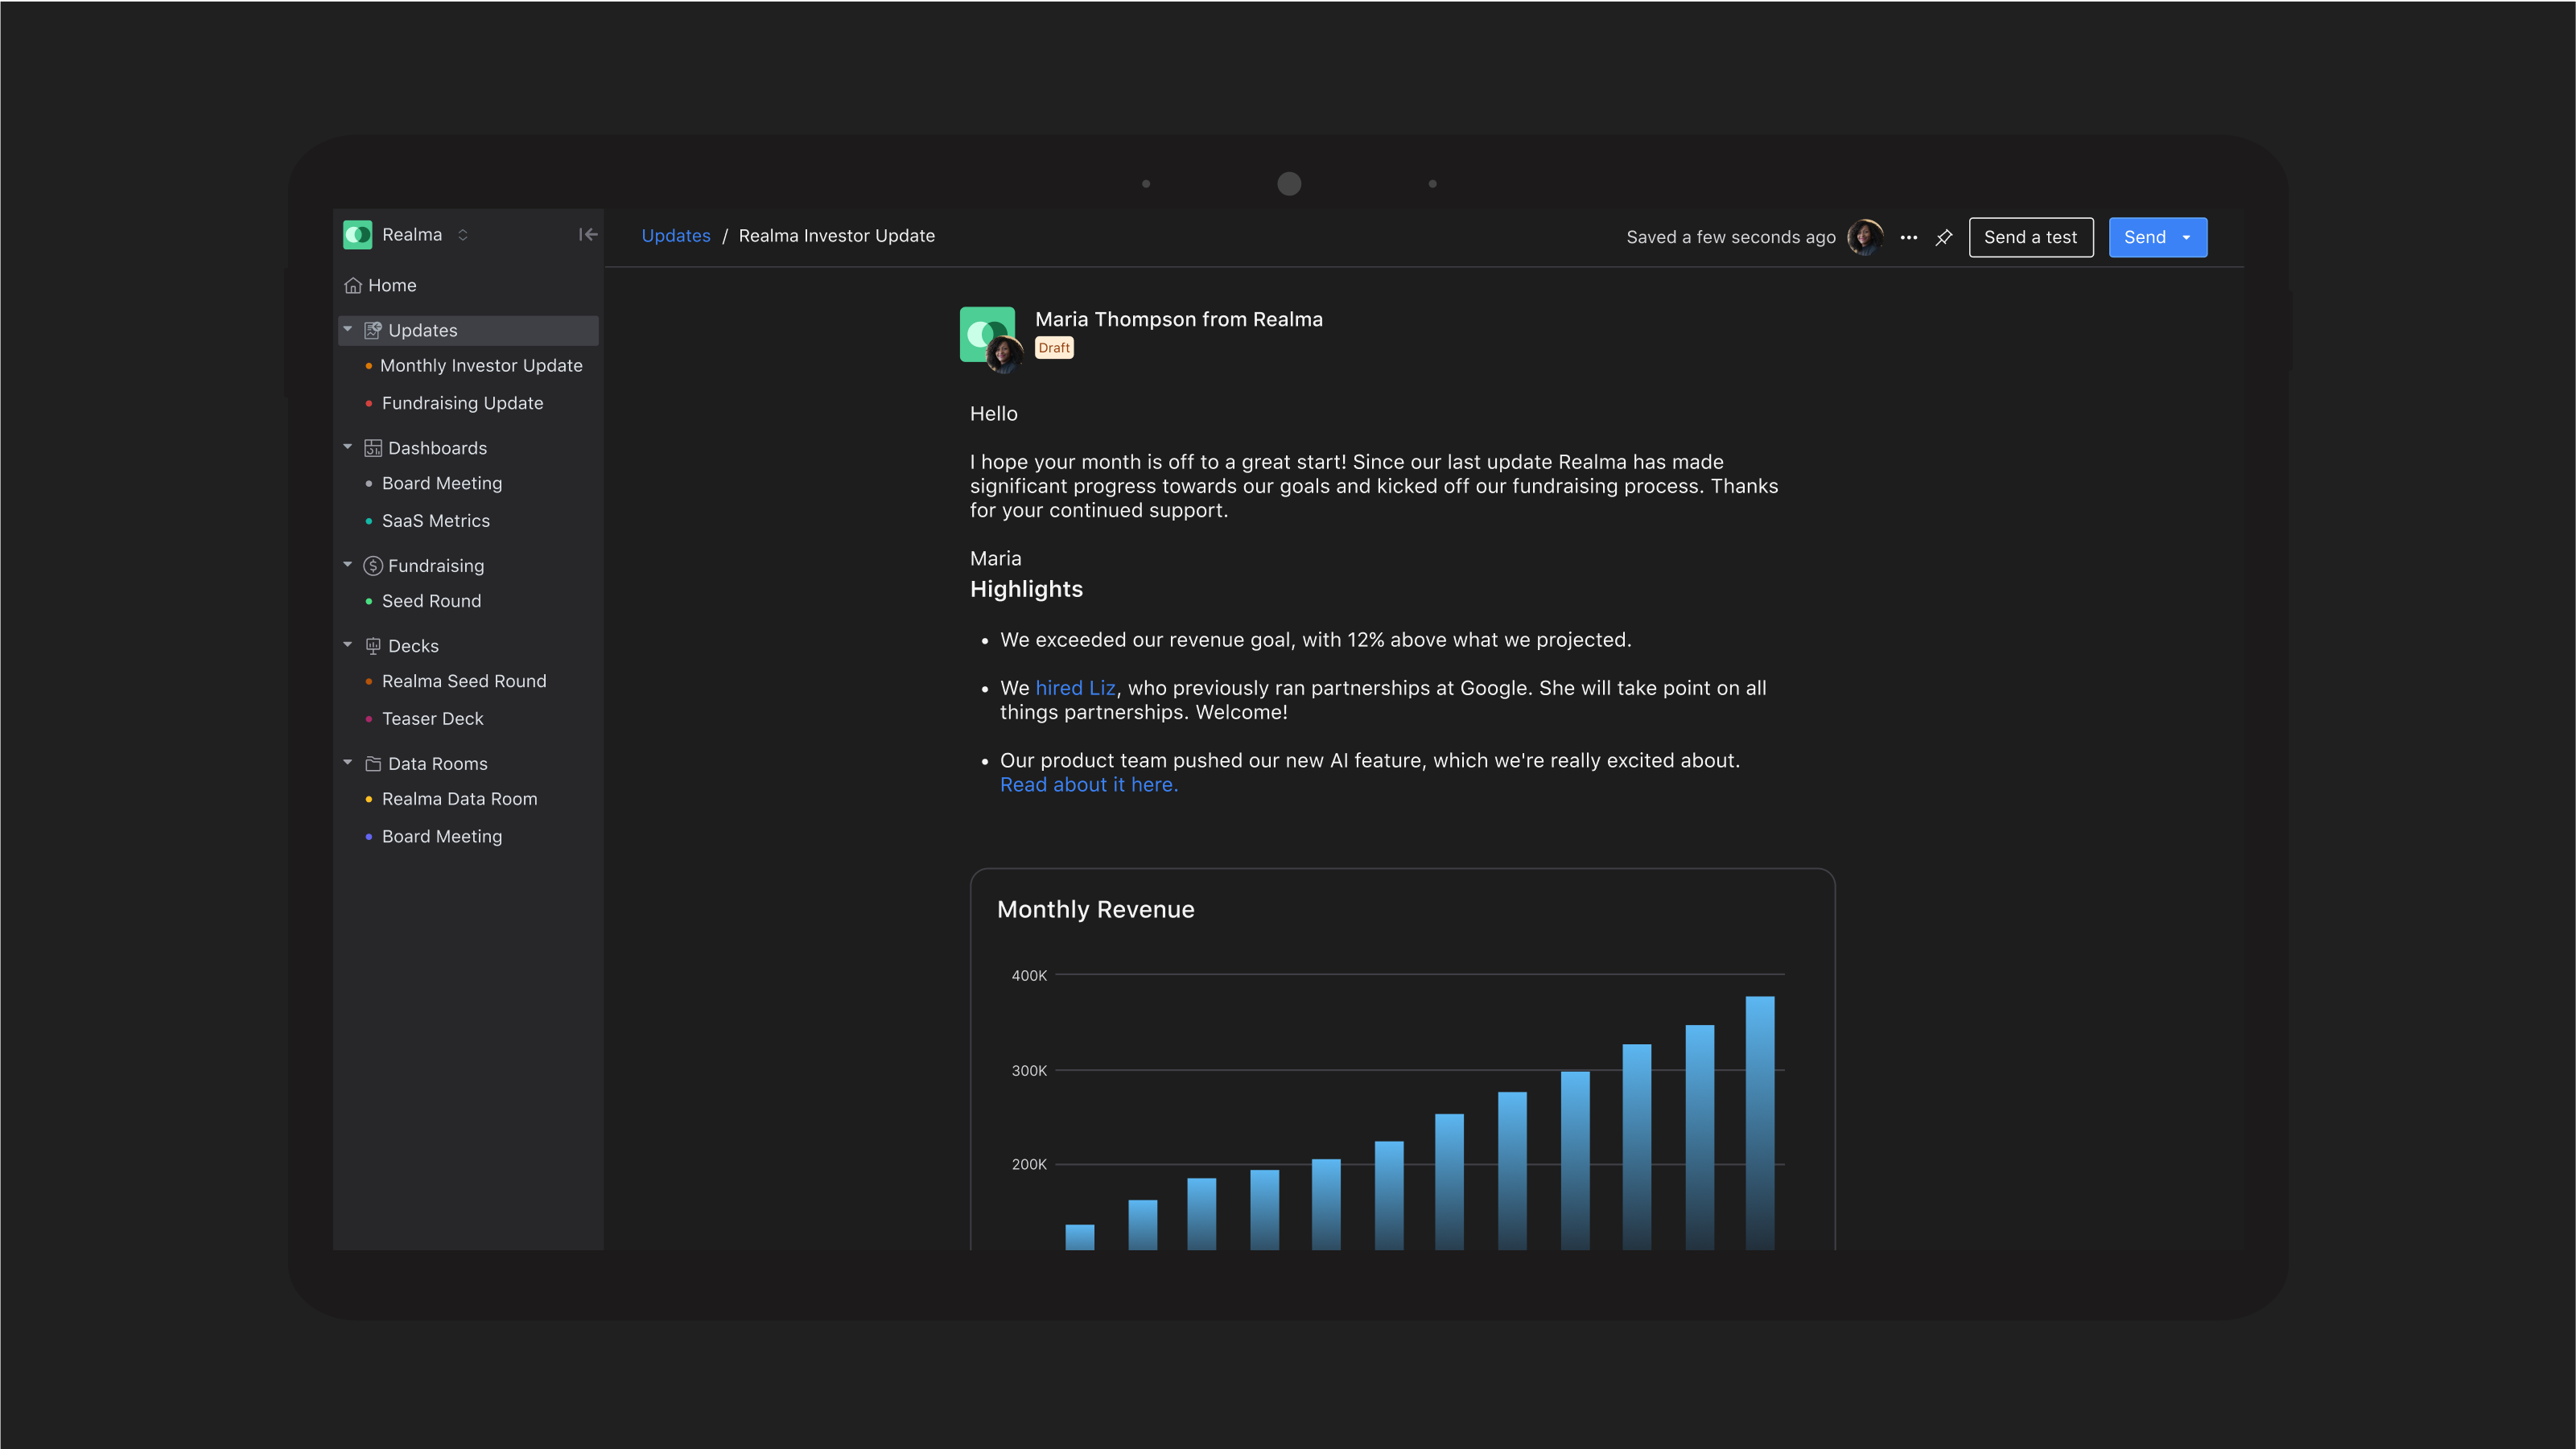This screenshot has width=2576, height=1449.
Task: Open the Read about it here link
Action: 1088,784
